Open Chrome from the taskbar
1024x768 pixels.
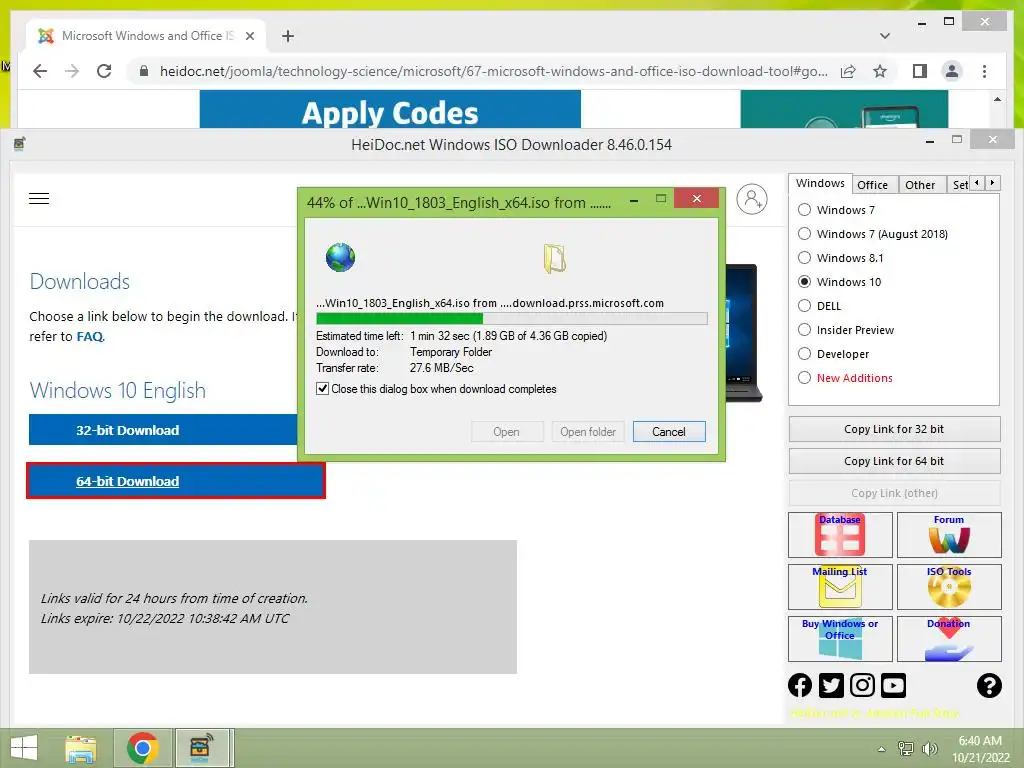click(x=142, y=748)
